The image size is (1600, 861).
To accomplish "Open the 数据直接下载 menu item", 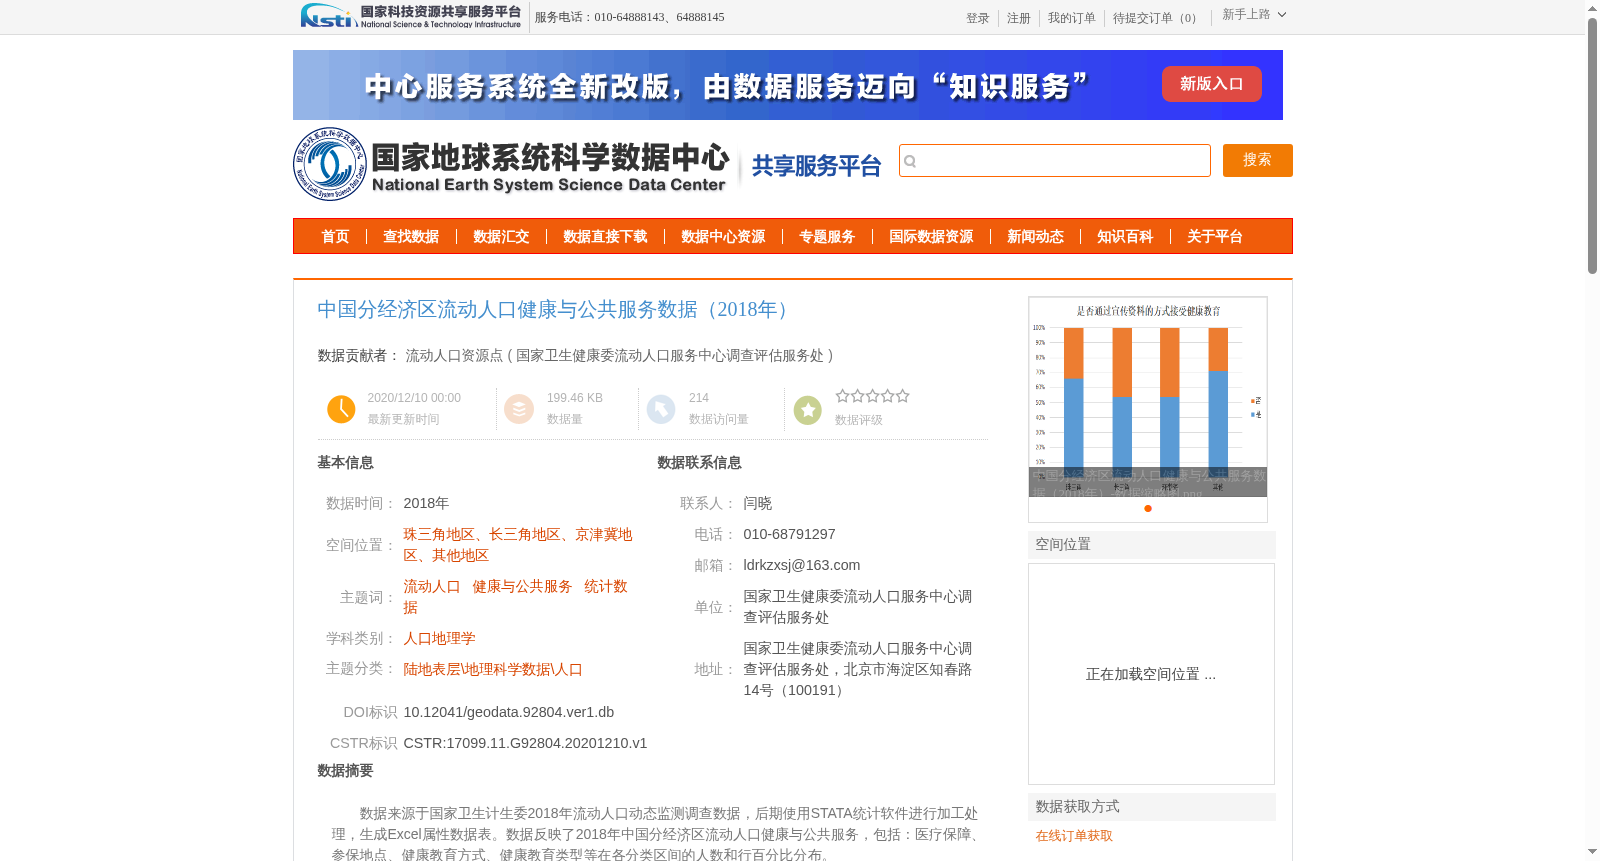I will (x=605, y=236).
